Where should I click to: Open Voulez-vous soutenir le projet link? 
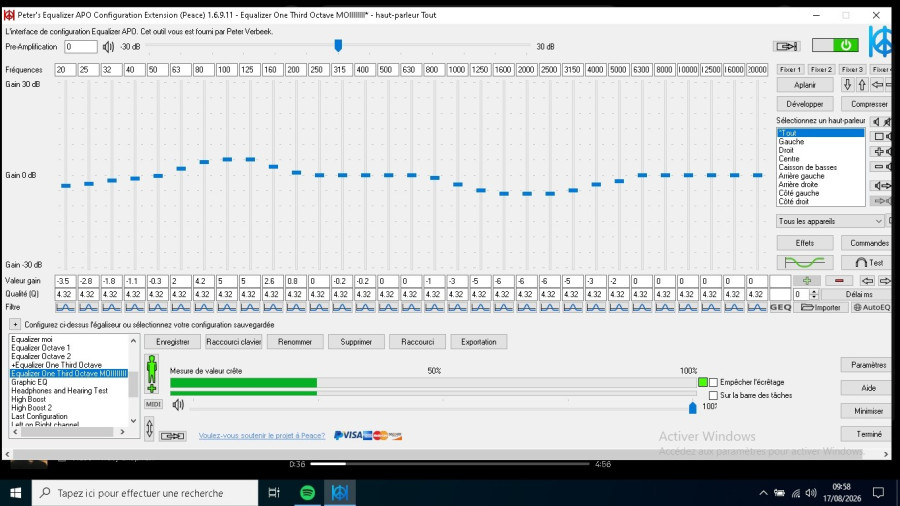click(x=262, y=435)
